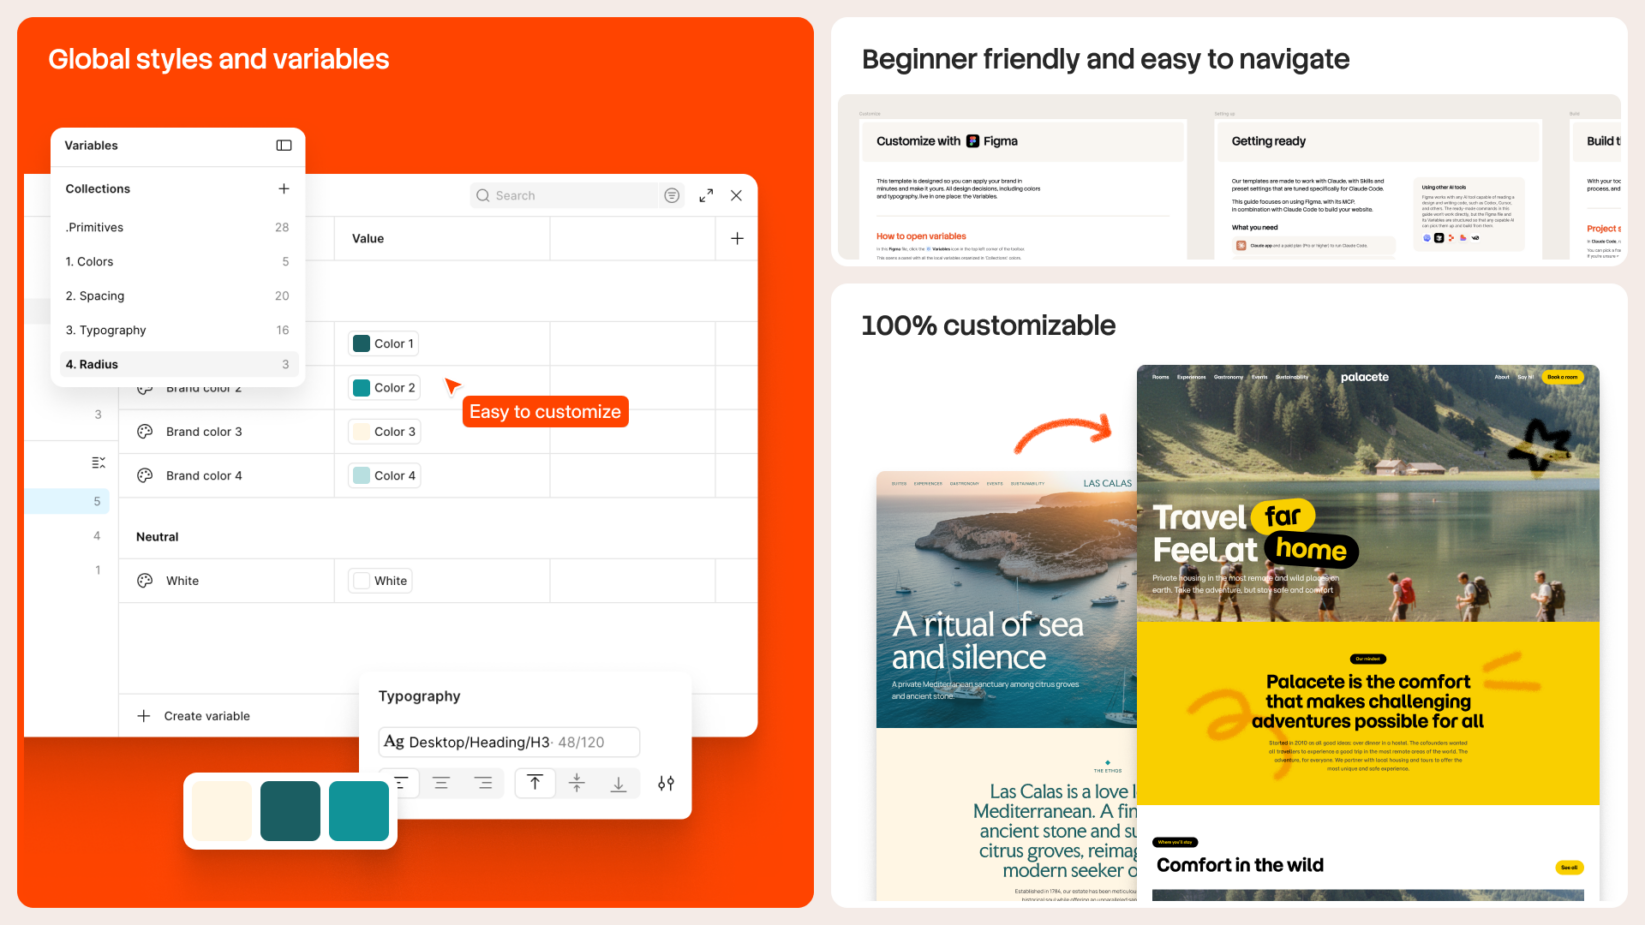Screen dimensions: 1645x925
Task: Open Sustainability in the palacete nav
Action: point(1291,377)
